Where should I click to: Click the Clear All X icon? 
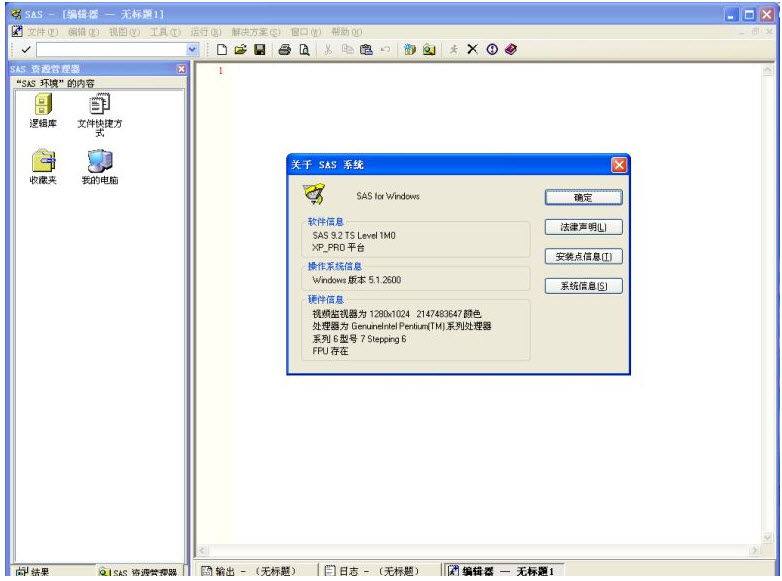[x=472, y=49]
